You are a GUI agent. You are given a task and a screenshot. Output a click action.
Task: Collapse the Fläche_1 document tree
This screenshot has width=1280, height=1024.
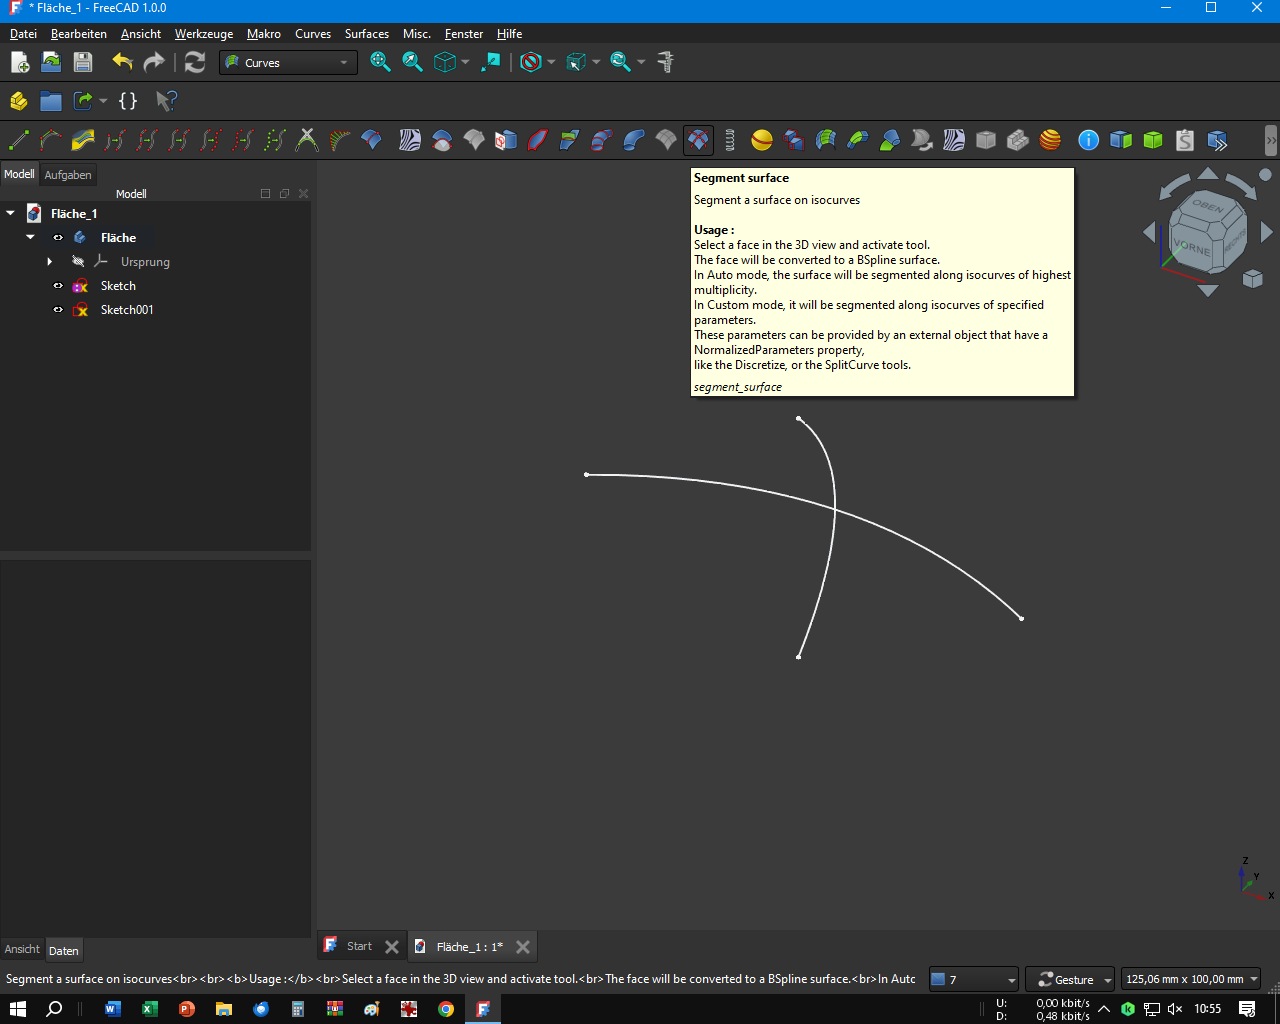[10, 213]
